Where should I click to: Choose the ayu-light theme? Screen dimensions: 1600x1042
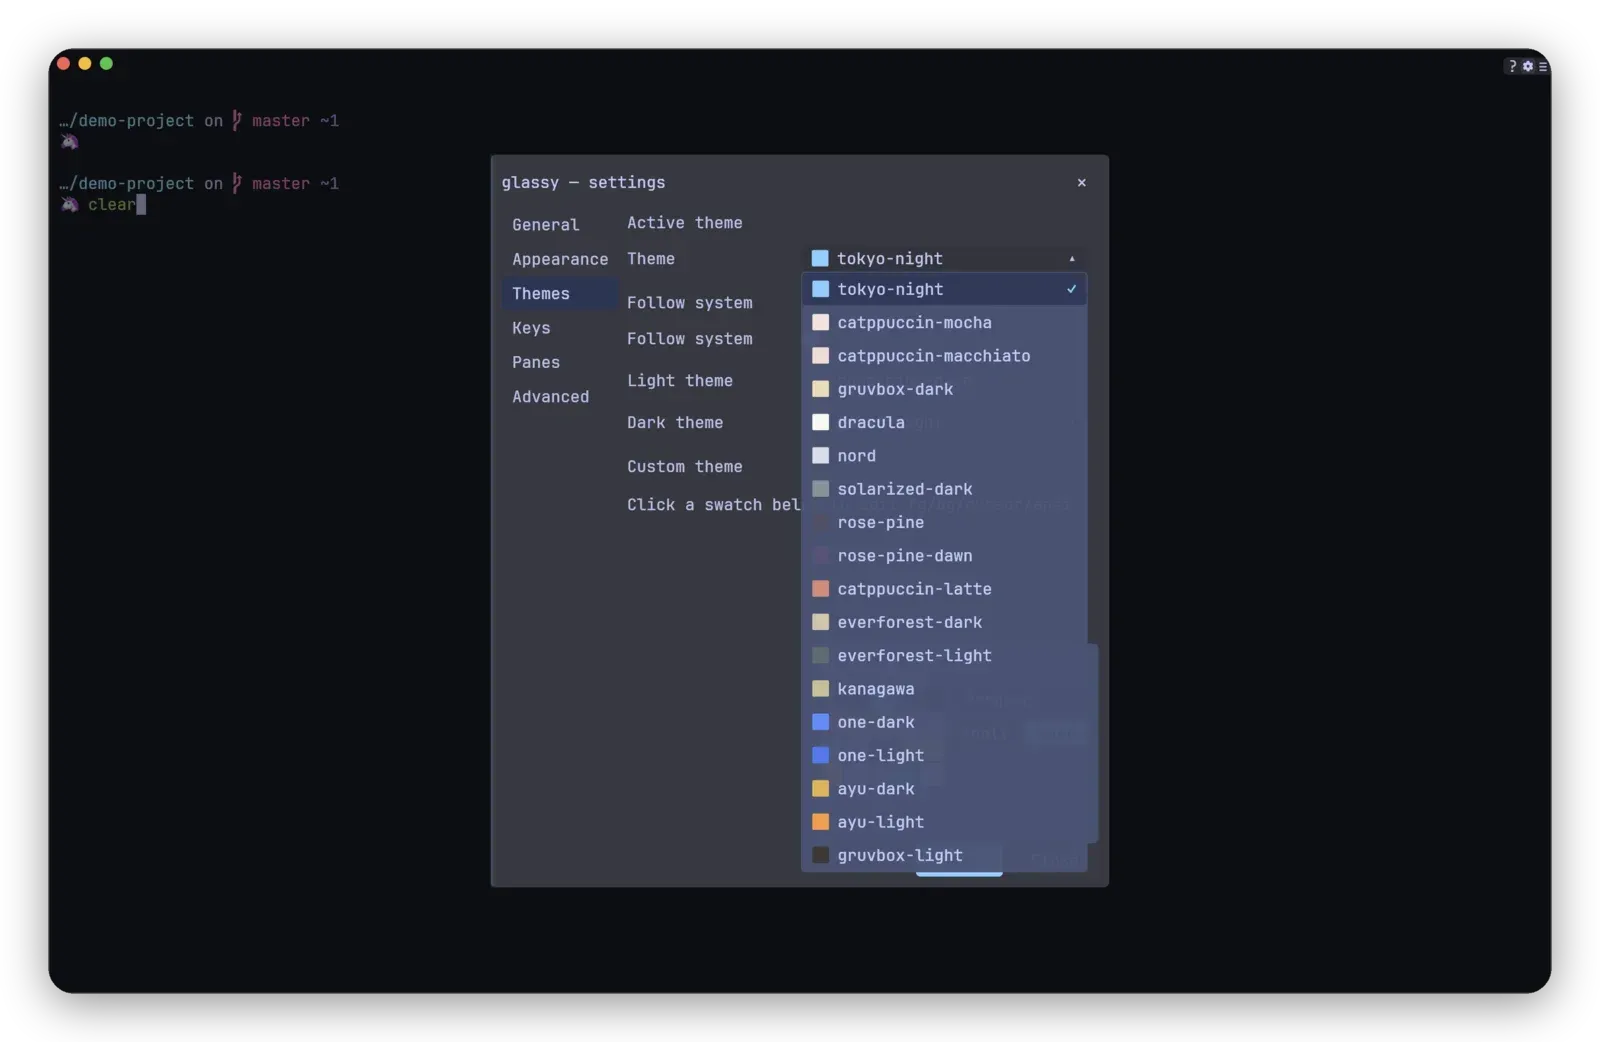point(944,822)
